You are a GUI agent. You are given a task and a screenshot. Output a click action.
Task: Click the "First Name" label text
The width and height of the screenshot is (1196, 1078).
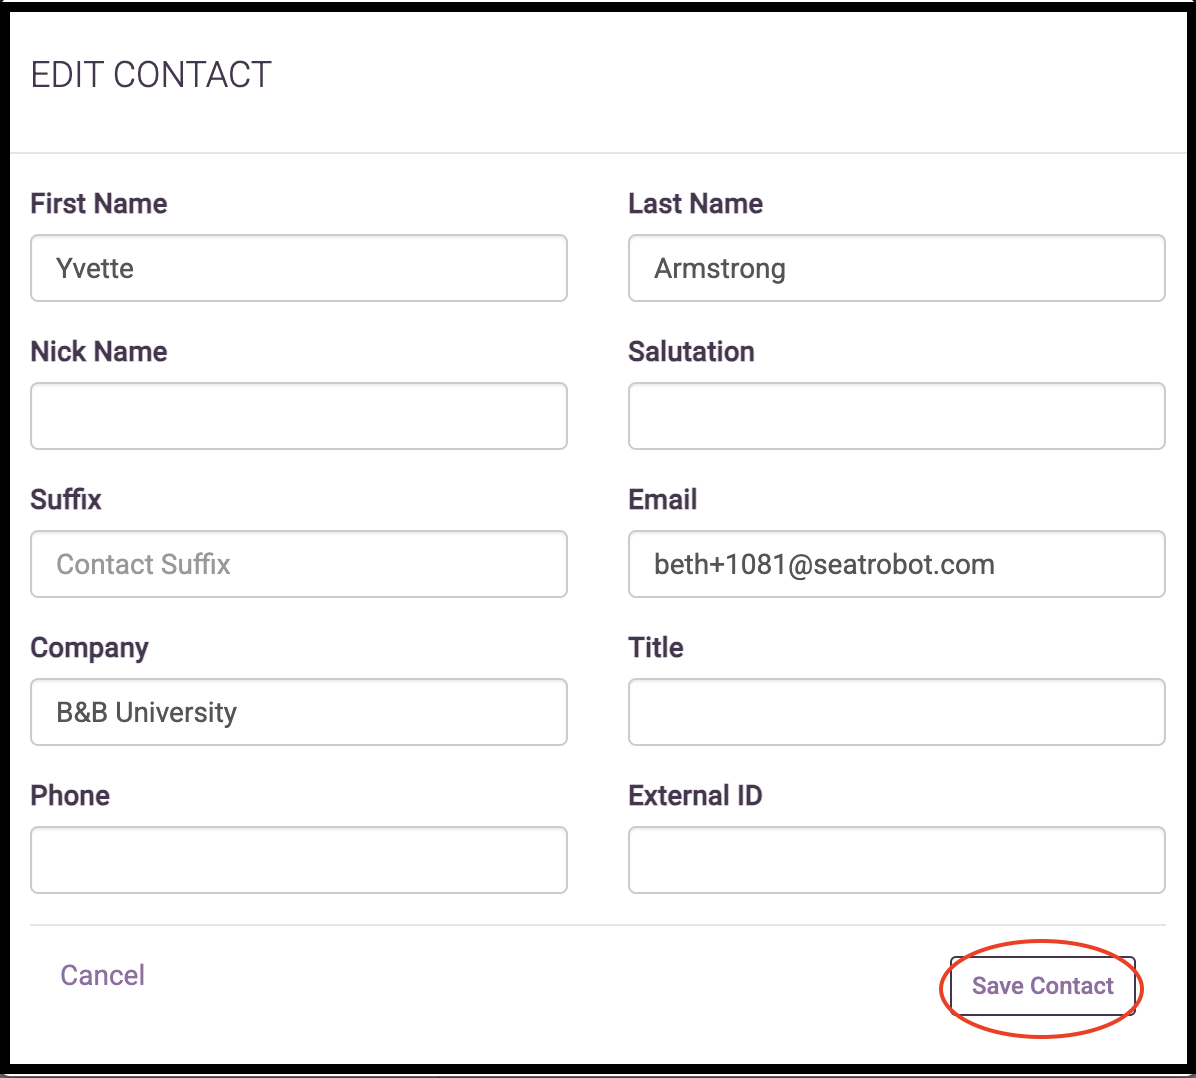[x=98, y=204]
